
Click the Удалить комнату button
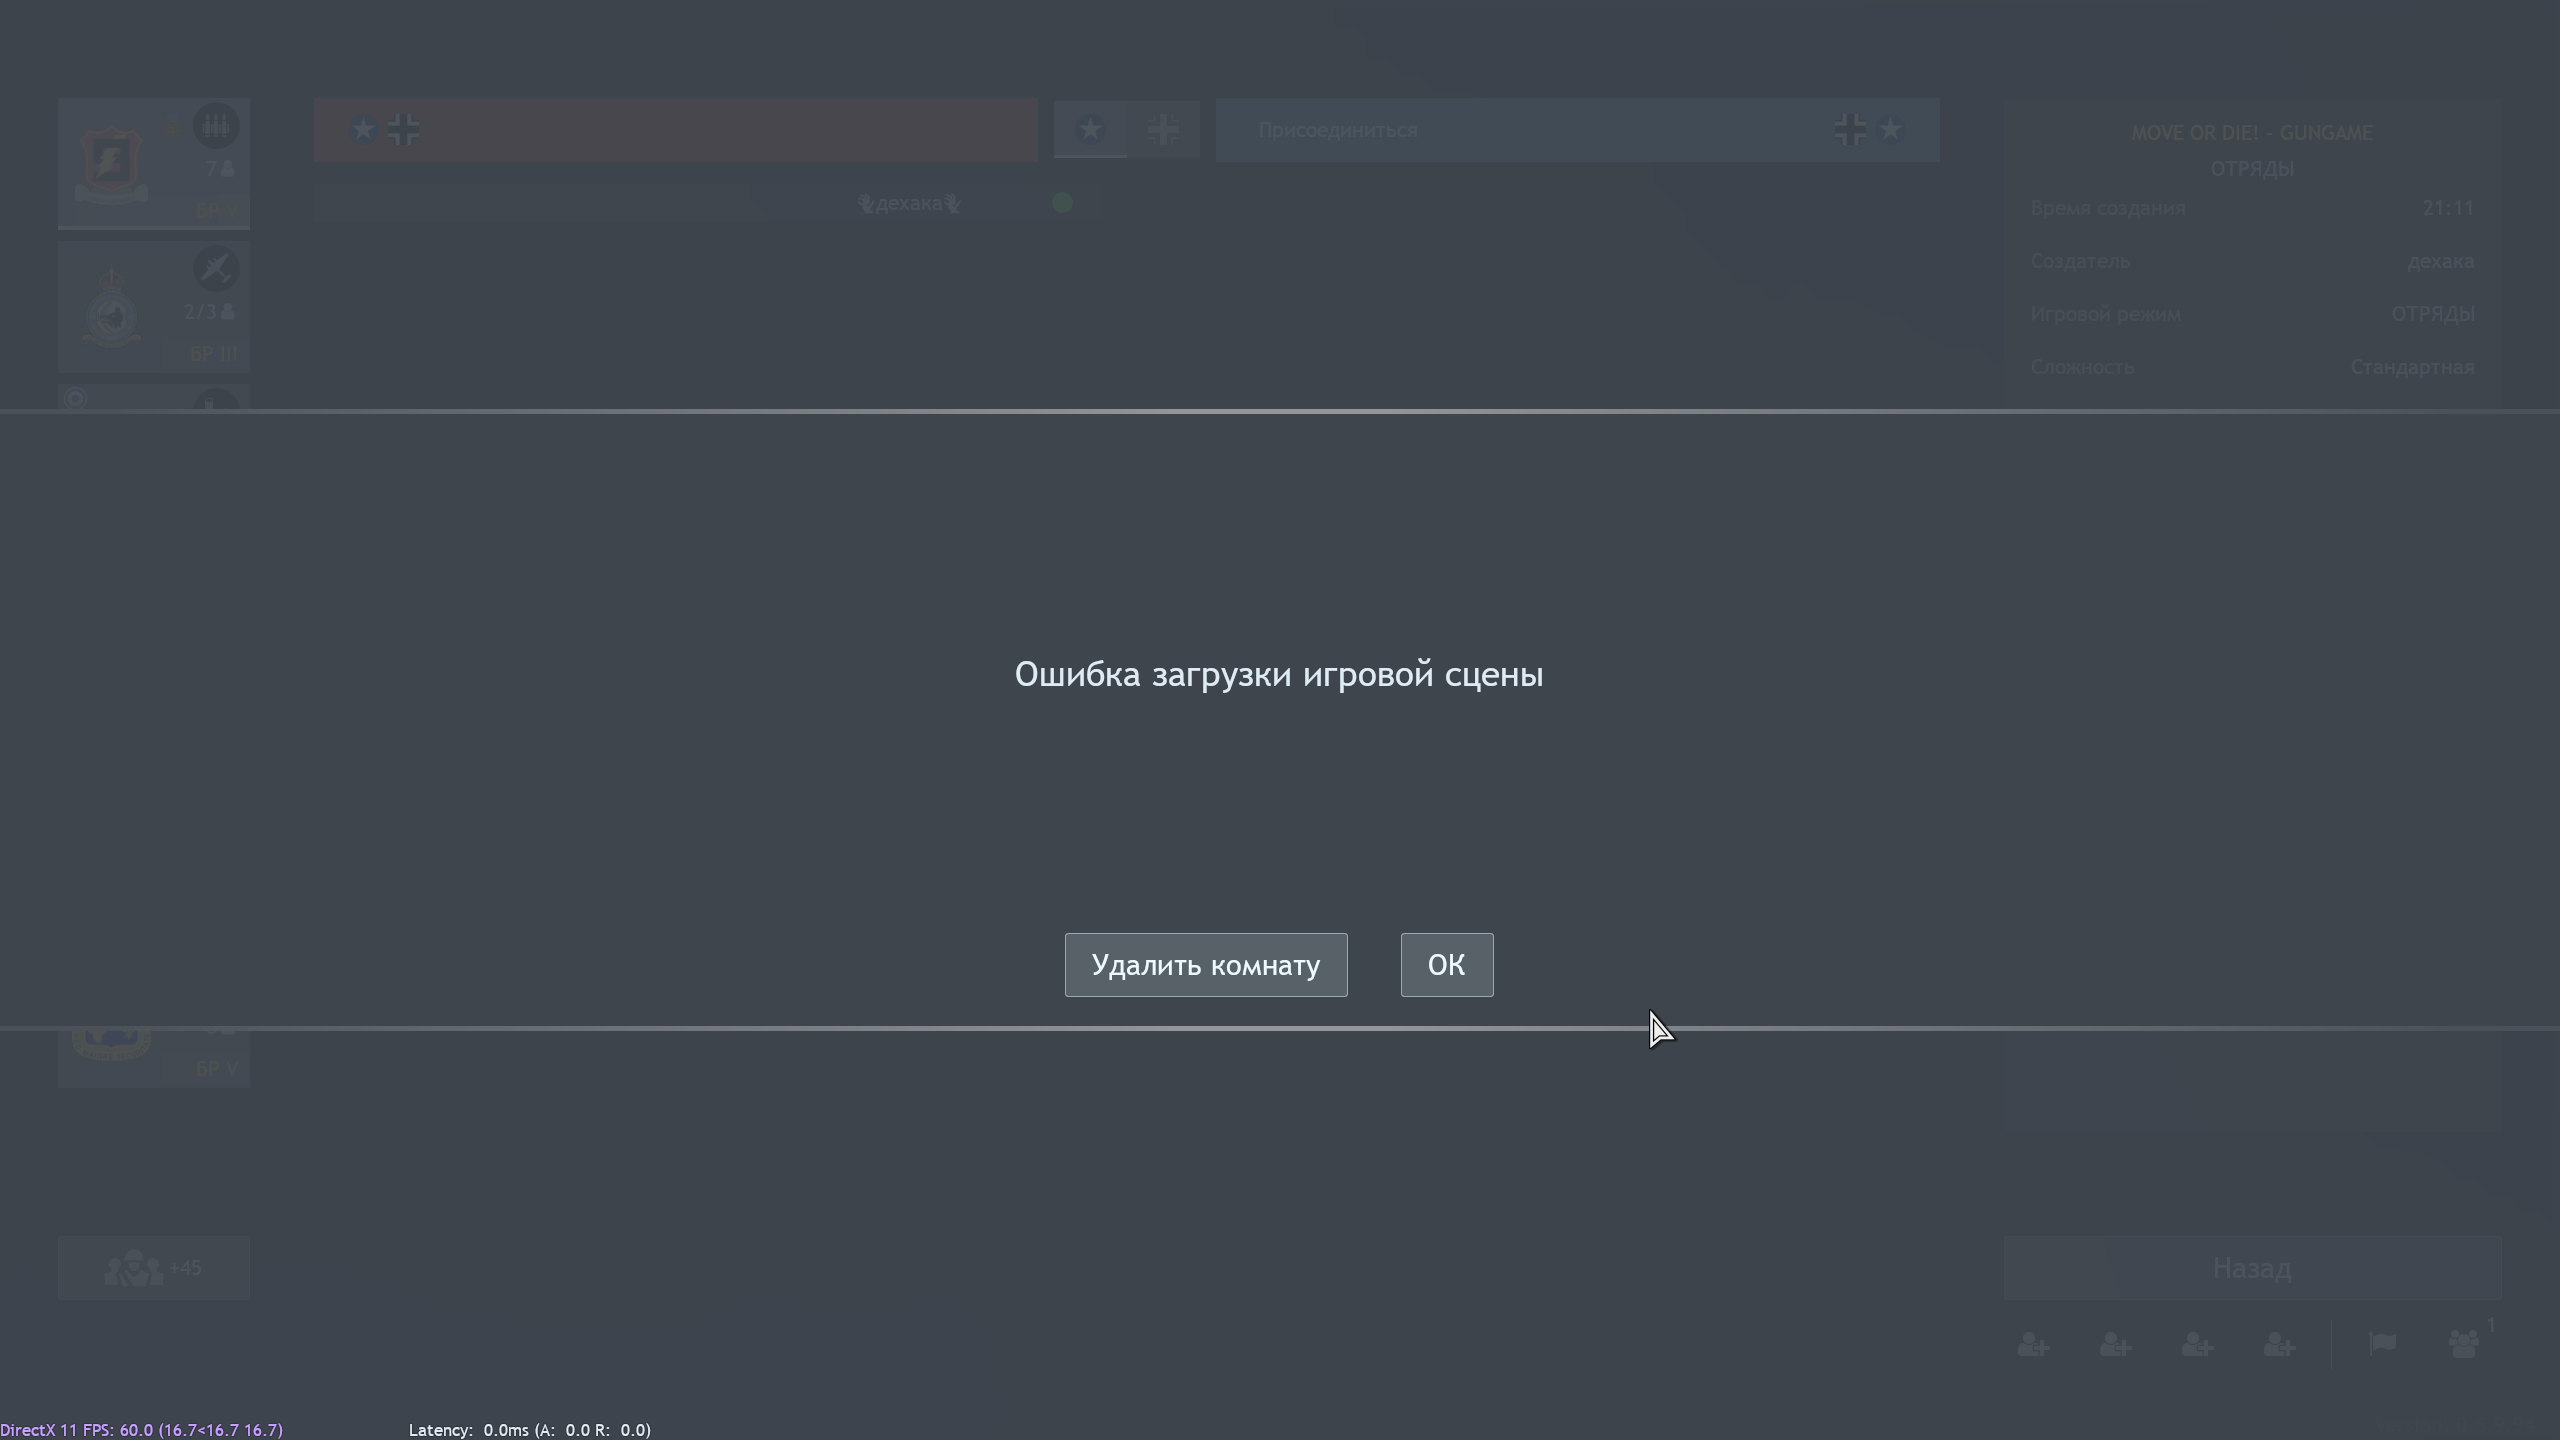coord(1206,965)
